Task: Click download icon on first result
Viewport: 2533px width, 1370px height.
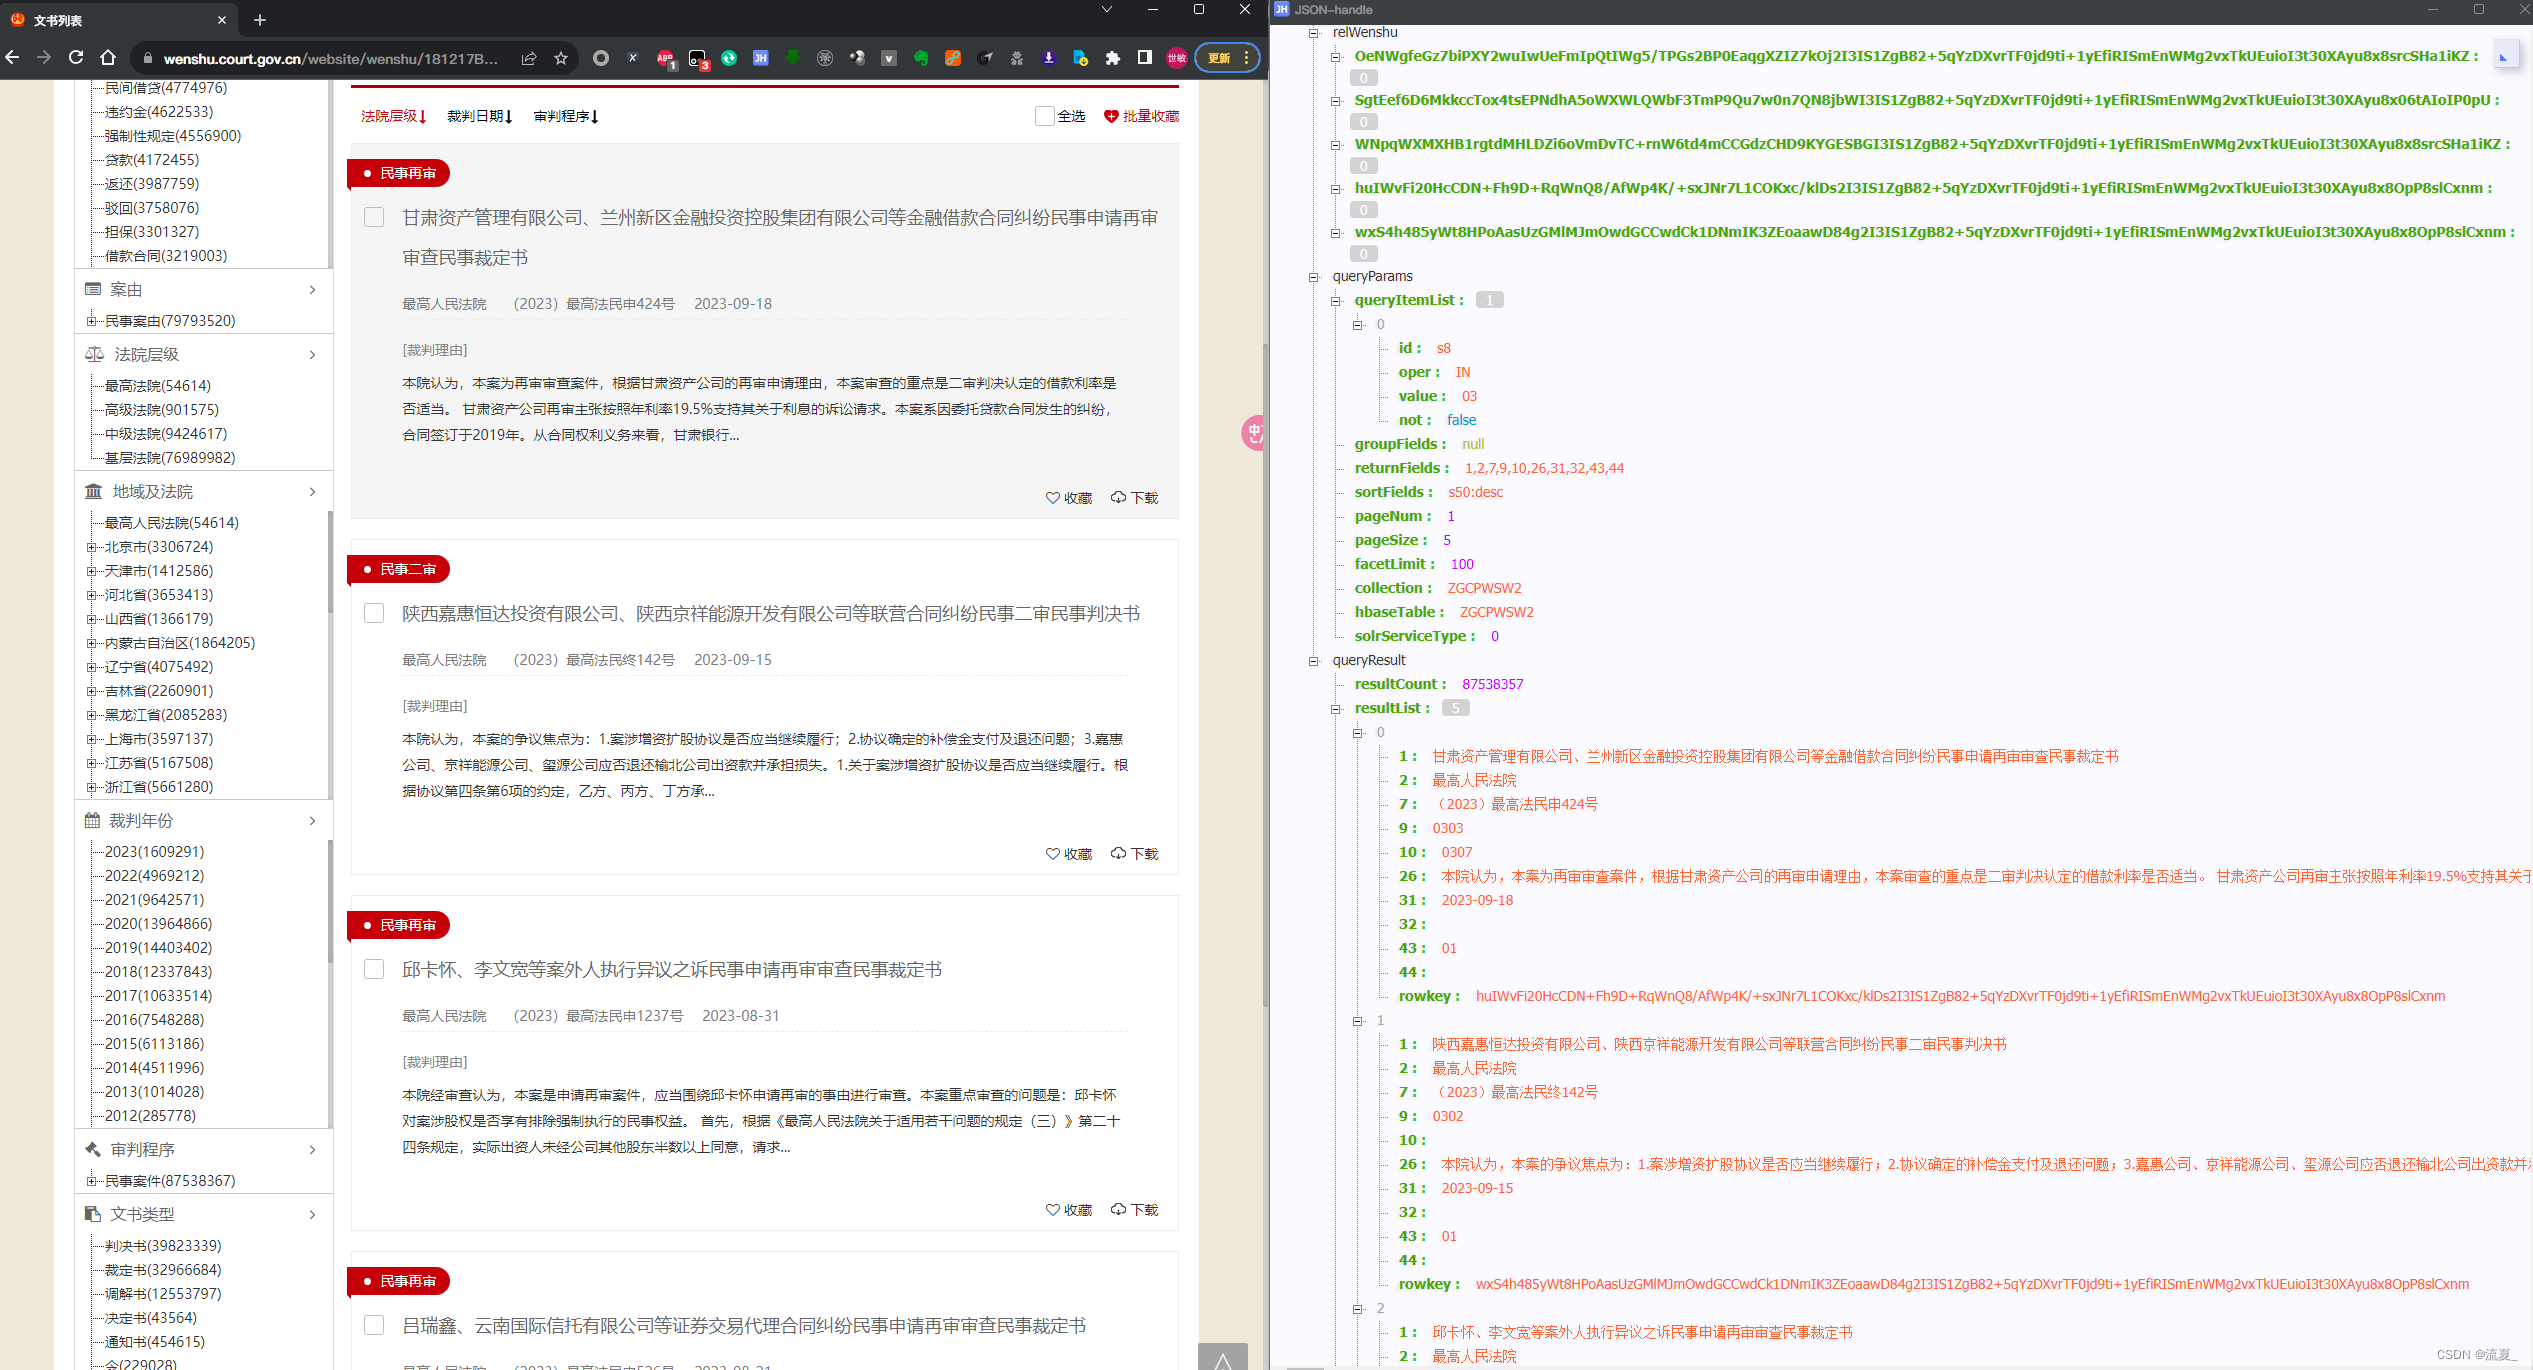Action: pos(1134,498)
